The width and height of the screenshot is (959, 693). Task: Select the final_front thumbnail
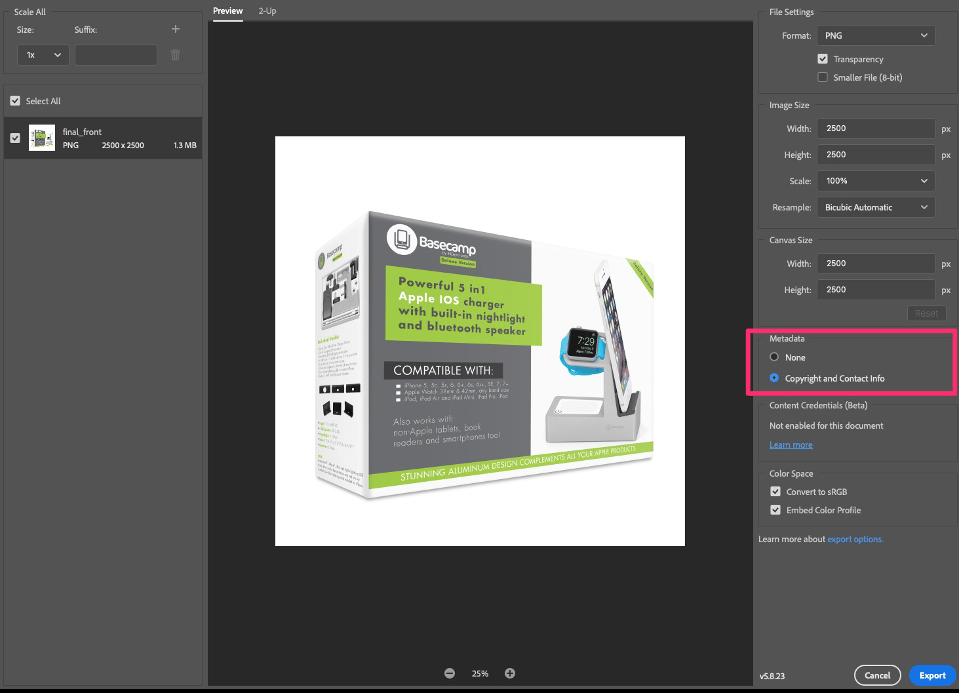coord(42,138)
